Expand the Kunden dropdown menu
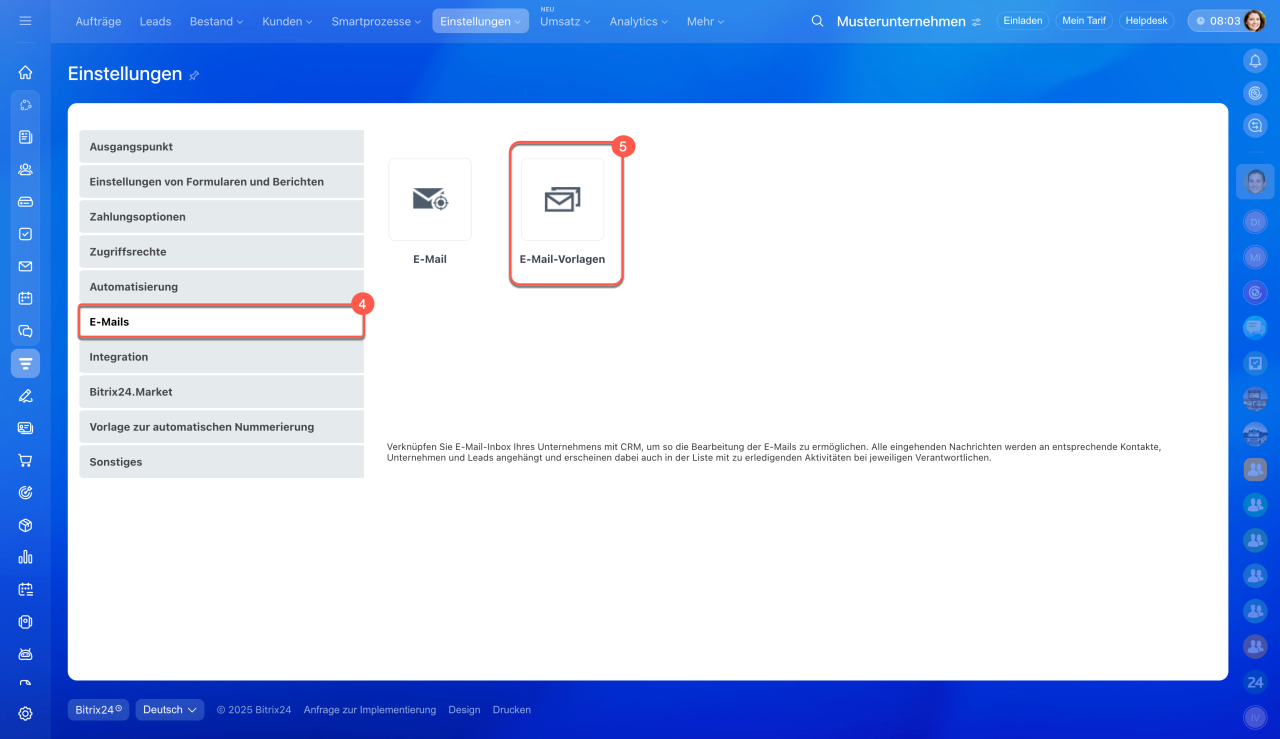The image size is (1280, 739). (287, 21)
